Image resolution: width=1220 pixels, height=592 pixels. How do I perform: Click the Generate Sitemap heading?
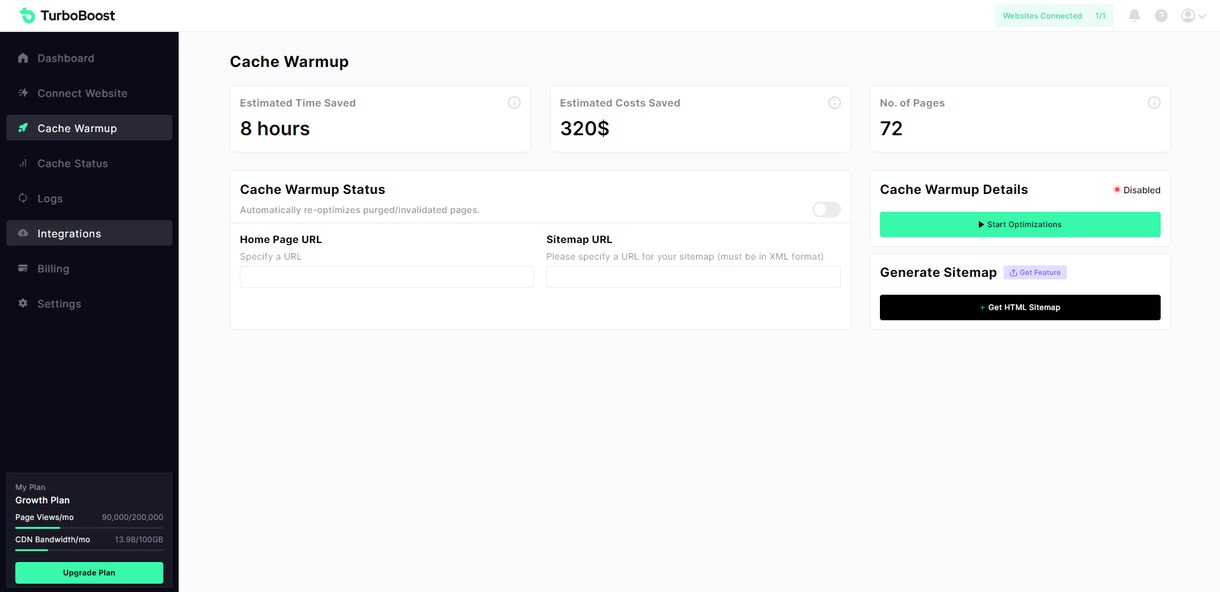pos(938,272)
